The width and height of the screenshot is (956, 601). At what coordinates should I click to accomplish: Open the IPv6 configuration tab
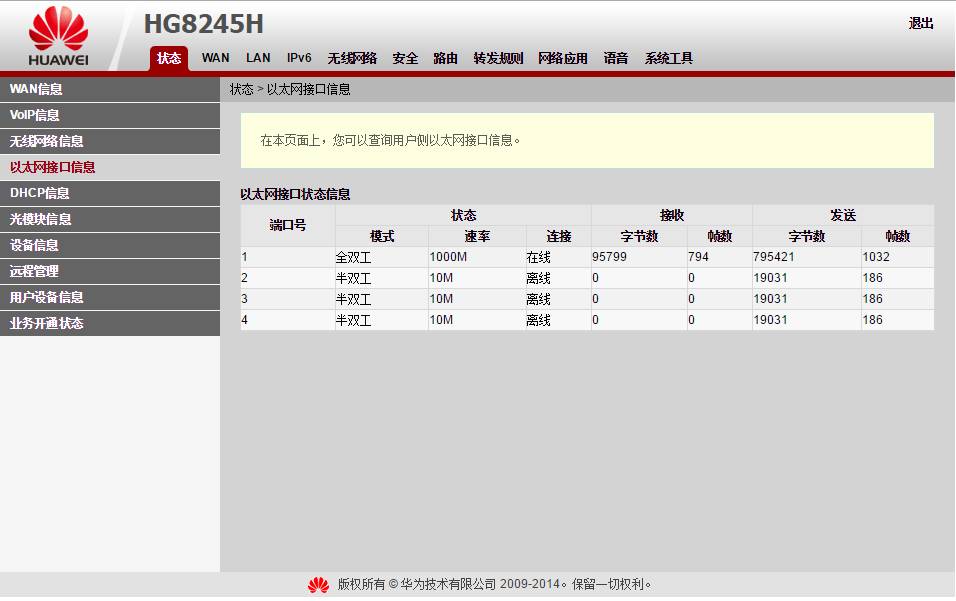click(x=298, y=58)
